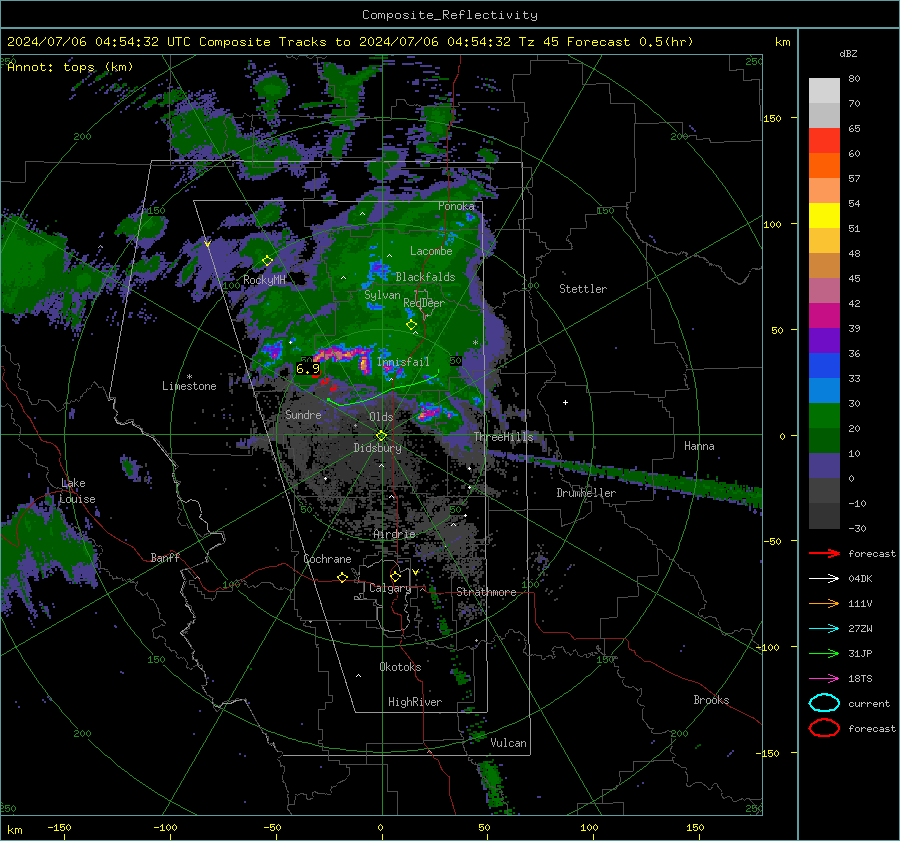Viewport: 900px width, 841px height.
Task: Pick the orange swatch between 60 and 57 dBZ
Action: (824, 166)
